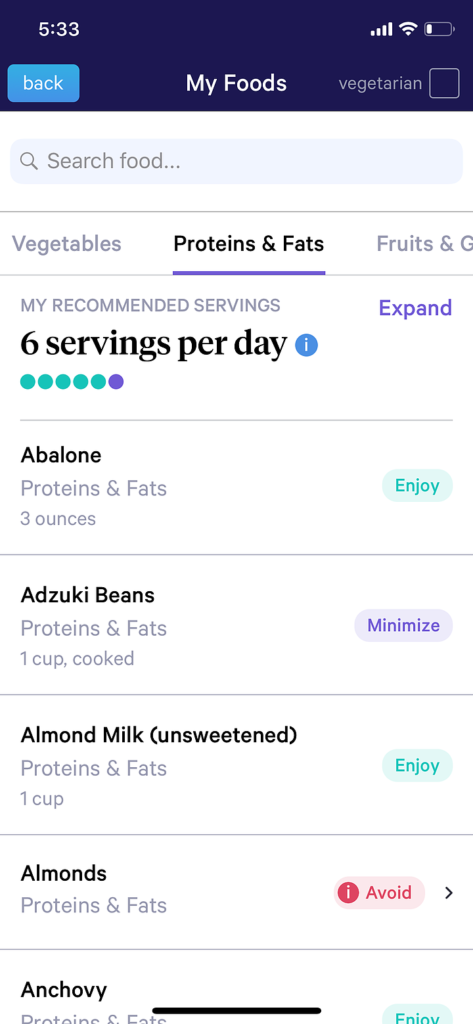
Task: Tap the Wi-Fi status icon
Action: tap(408, 29)
